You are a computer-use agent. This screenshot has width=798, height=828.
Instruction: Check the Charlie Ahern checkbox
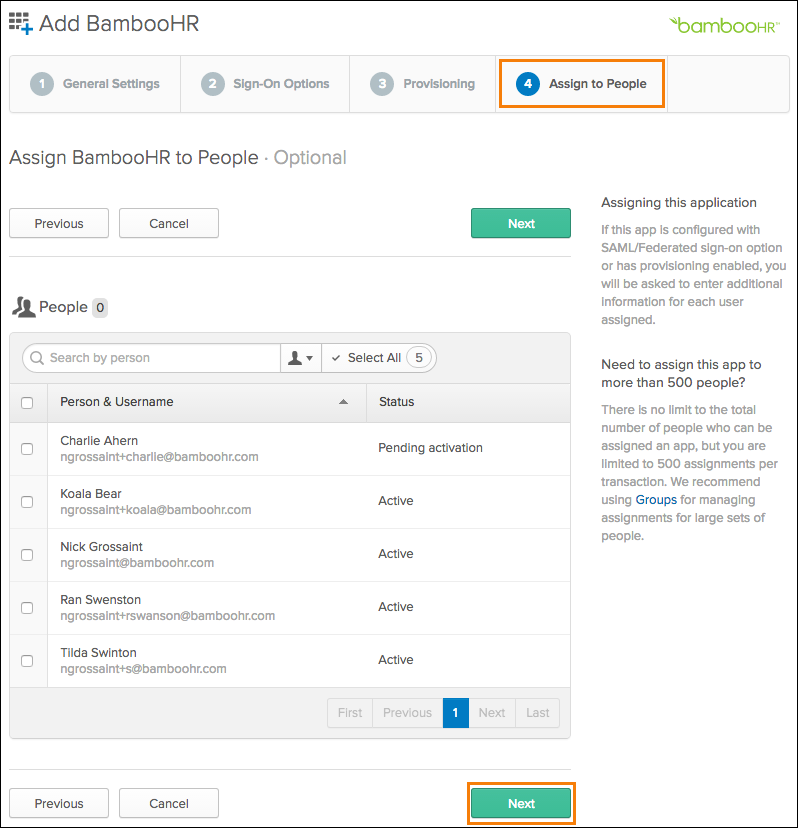tap(27, 449)
